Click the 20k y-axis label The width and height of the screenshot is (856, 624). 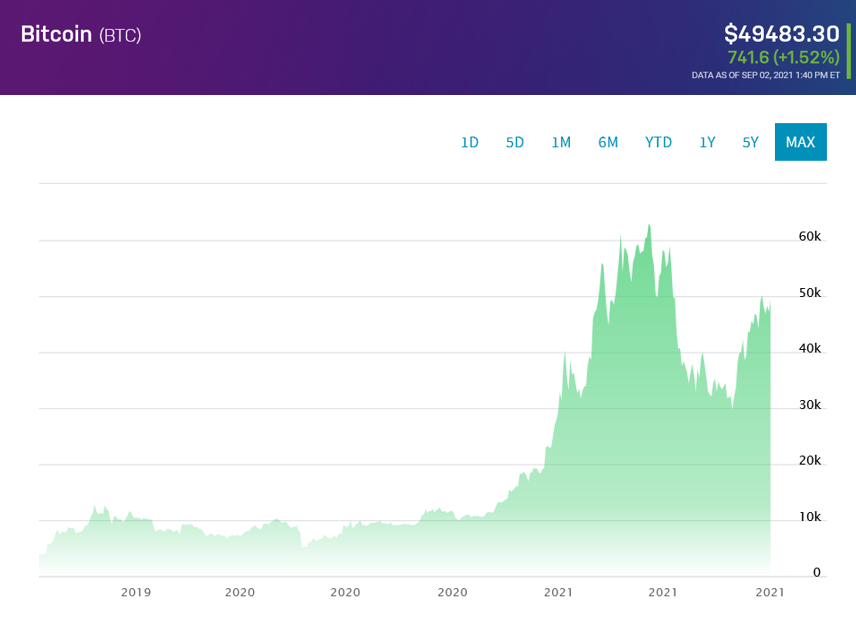tap(809, 461)
